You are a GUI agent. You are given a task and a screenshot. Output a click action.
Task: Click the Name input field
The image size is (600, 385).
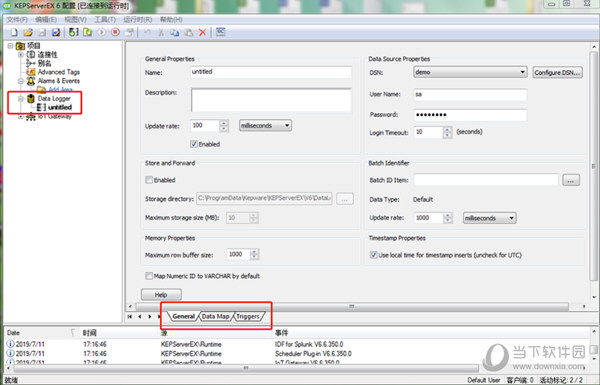pyautogui.click(x=271, y=72)
